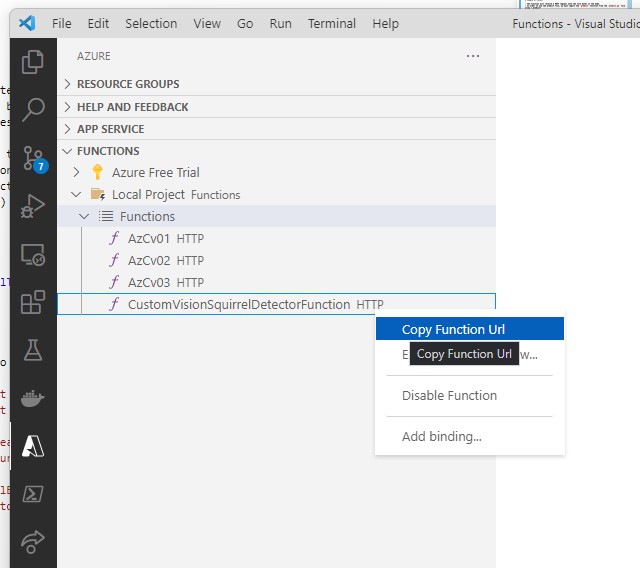
Task: Click the VS Code logo icon
Action: click(x=27, y=23)
